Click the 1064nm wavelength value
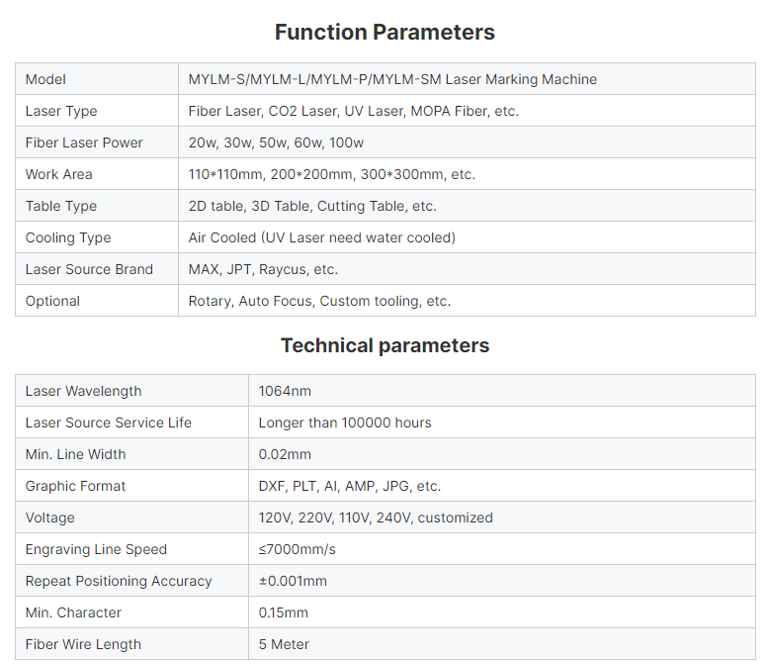 click(x=285, y=391)
